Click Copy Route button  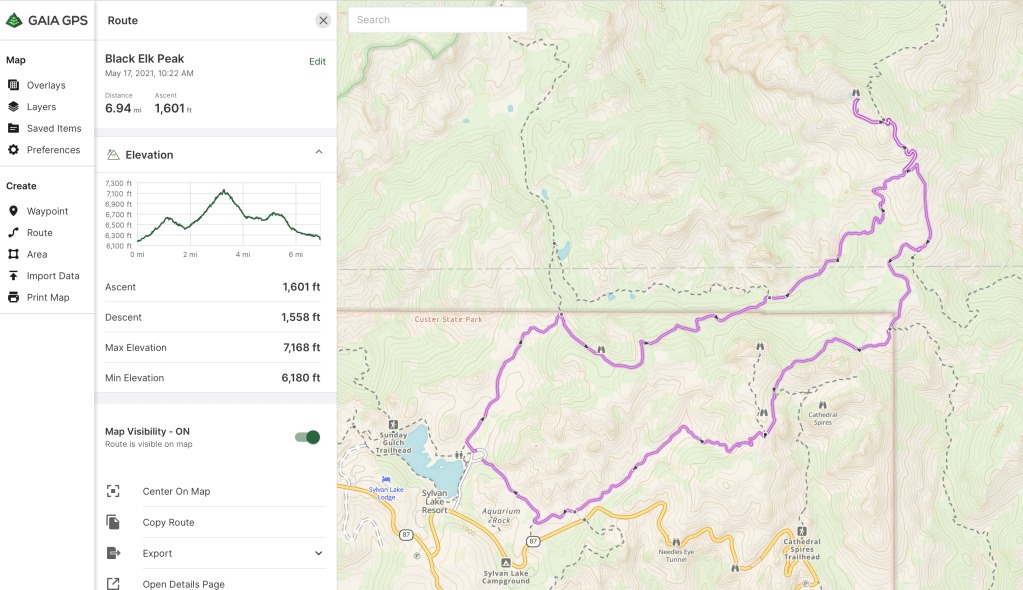[x=168, y=522]
